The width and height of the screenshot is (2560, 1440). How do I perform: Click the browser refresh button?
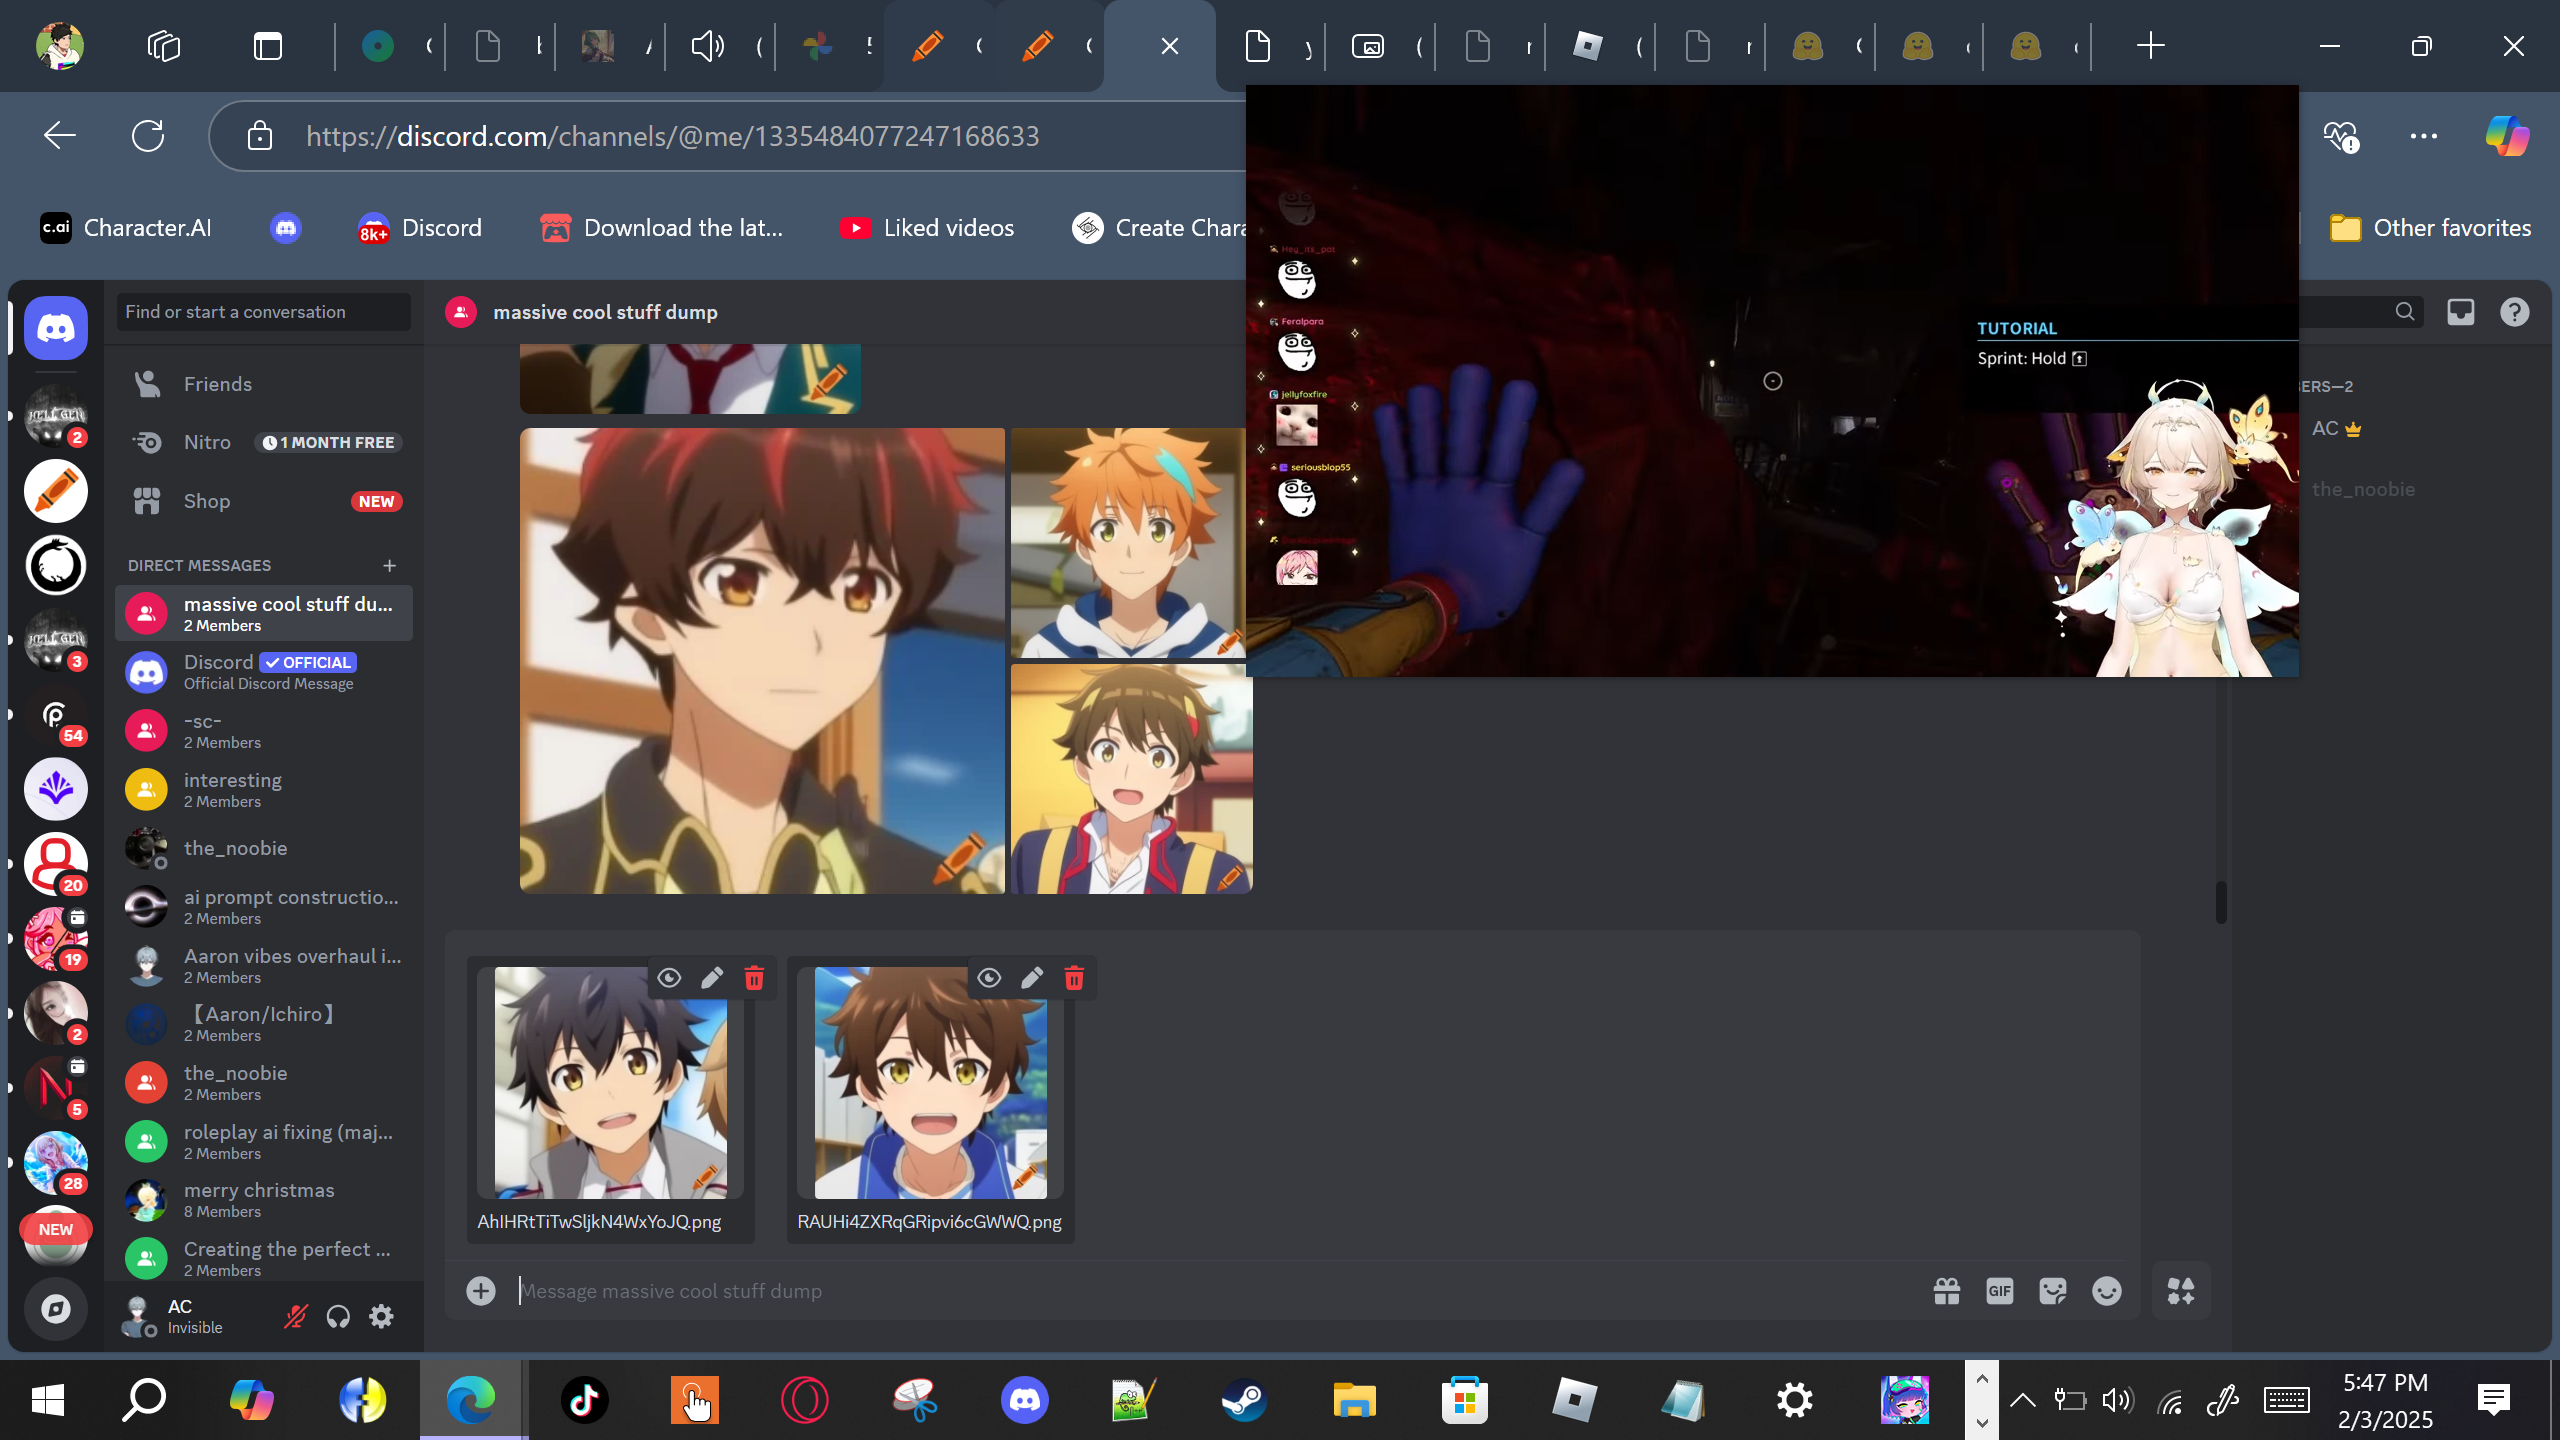(148, 136)
